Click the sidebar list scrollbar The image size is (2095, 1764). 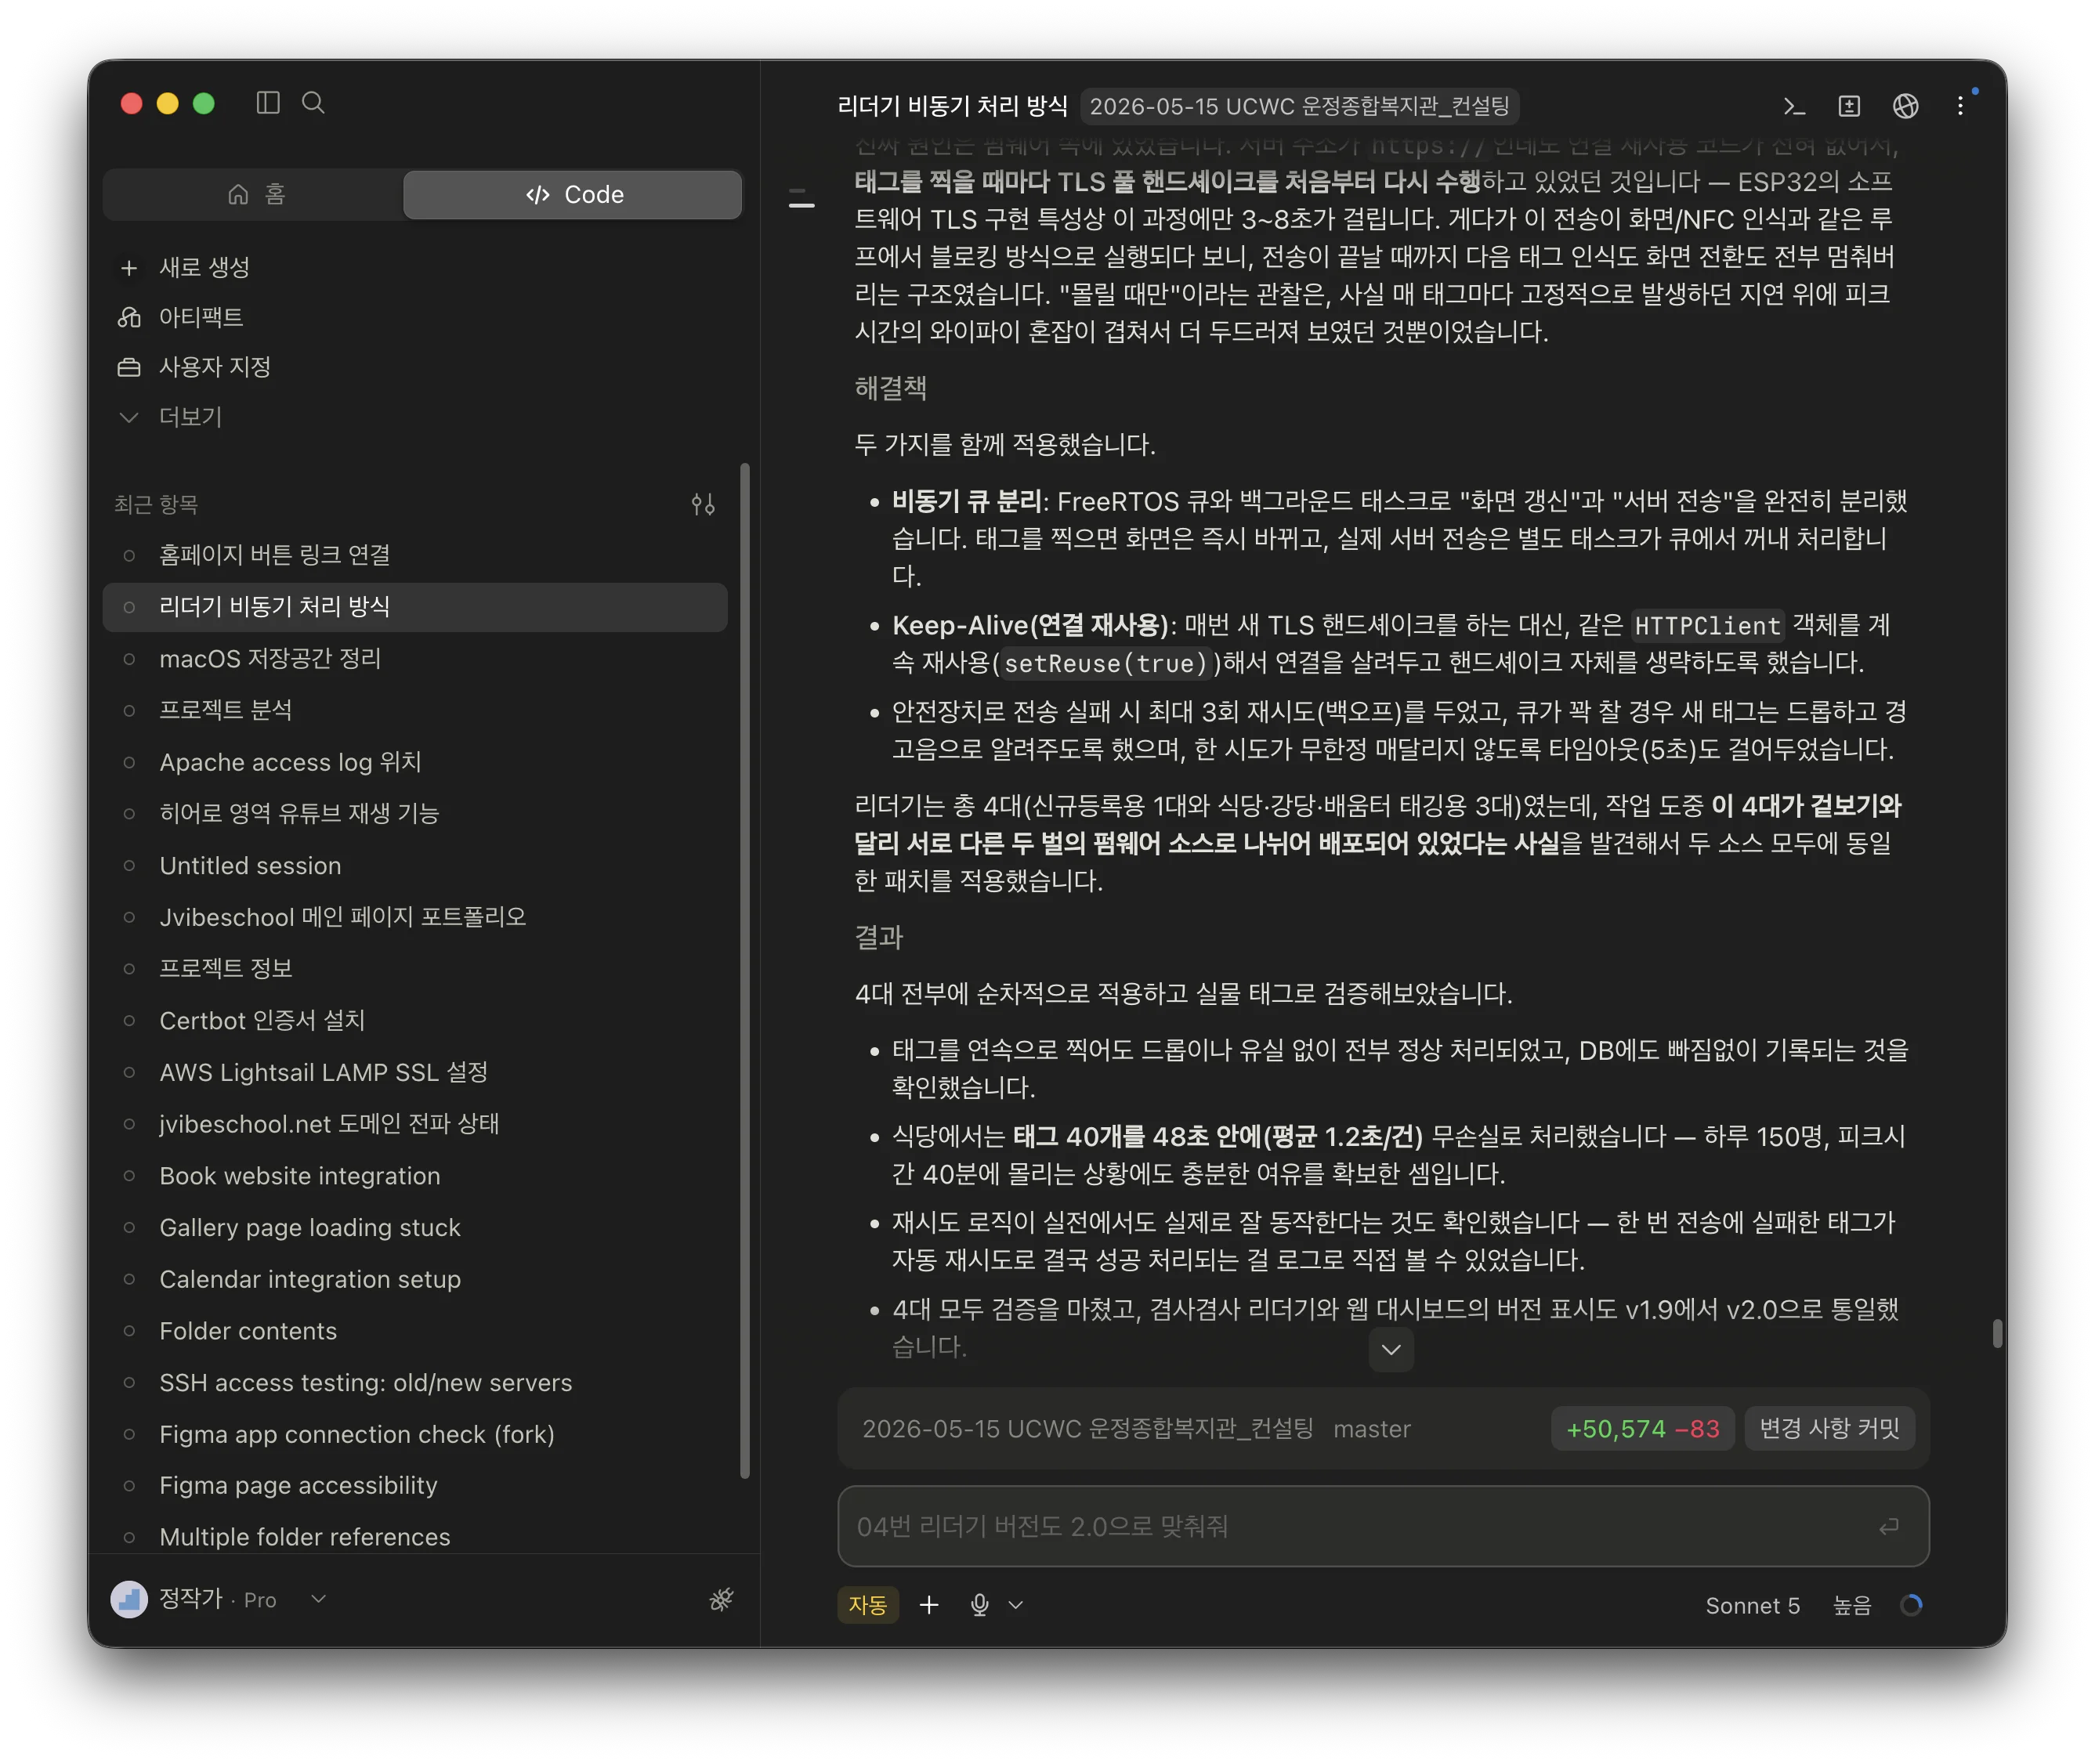(x=744, y=970)
